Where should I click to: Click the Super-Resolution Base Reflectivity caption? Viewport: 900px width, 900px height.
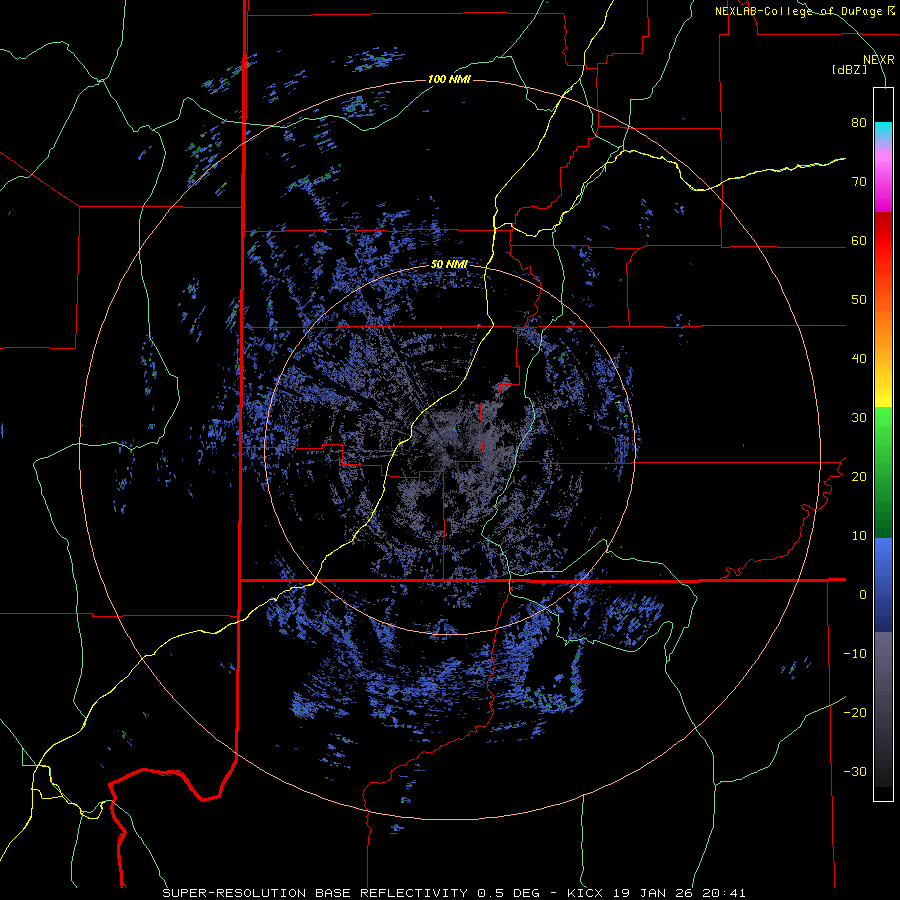tap(454, 893)
